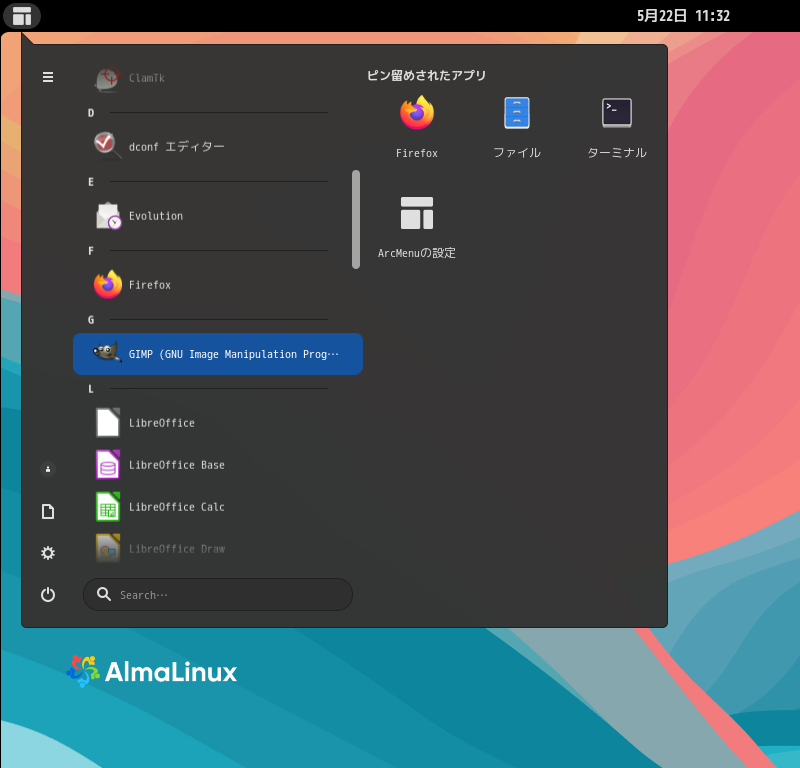Open the hamburger menu in ArcMenu sidebar
This screenshot has height=768, width=800.
48,77
